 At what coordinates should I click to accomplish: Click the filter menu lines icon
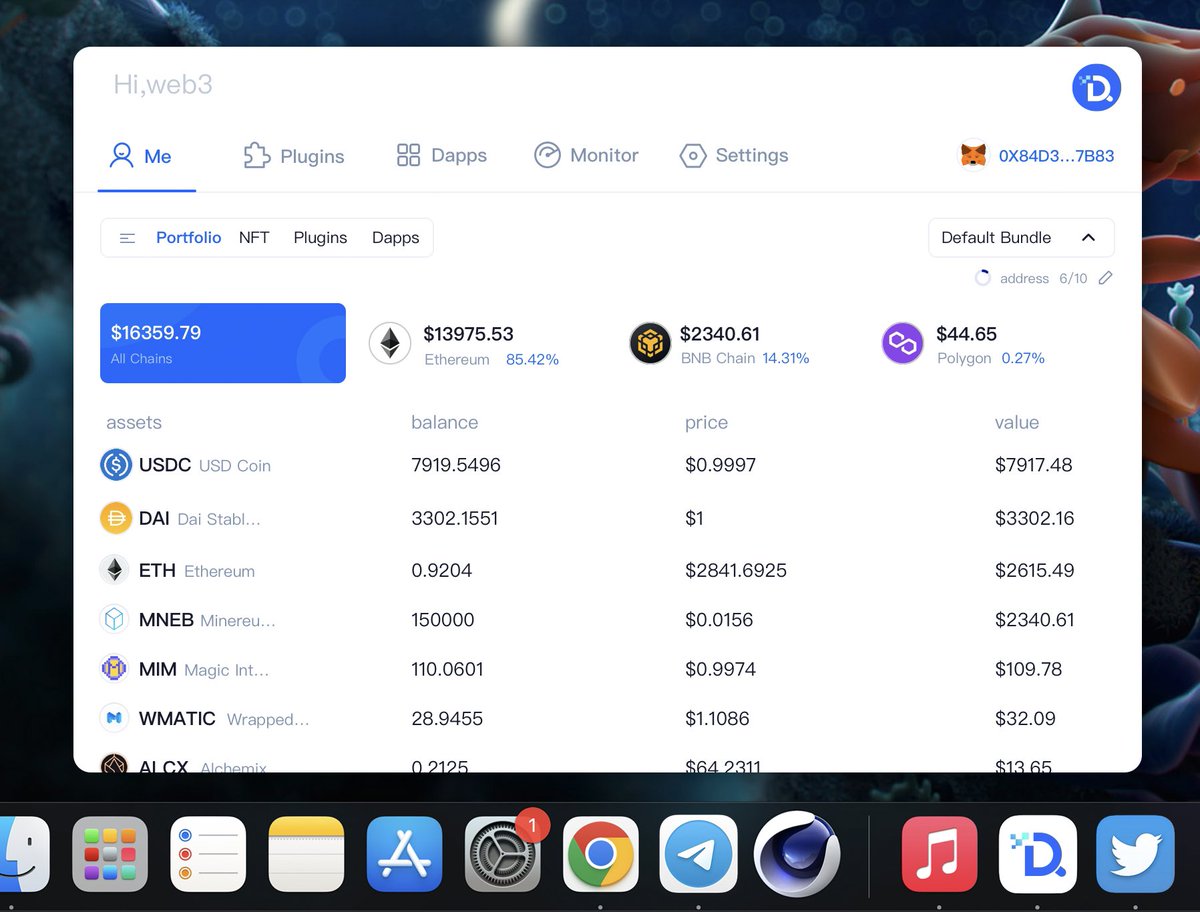(127, 238)
